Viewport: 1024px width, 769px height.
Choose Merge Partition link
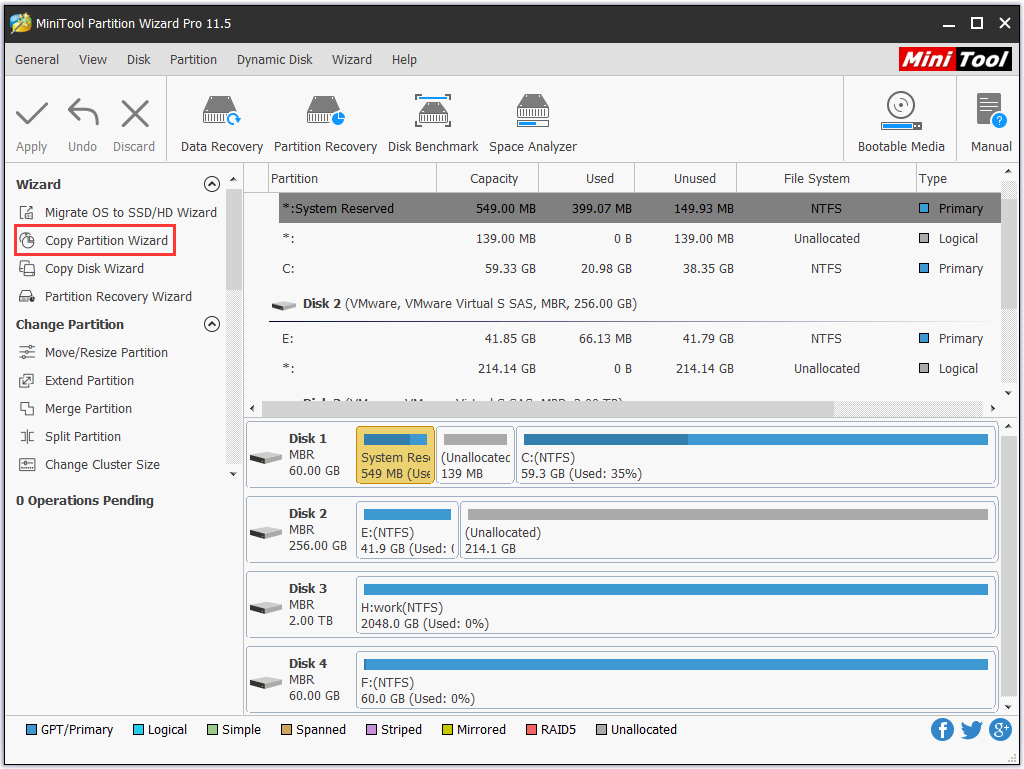[88, 409]
